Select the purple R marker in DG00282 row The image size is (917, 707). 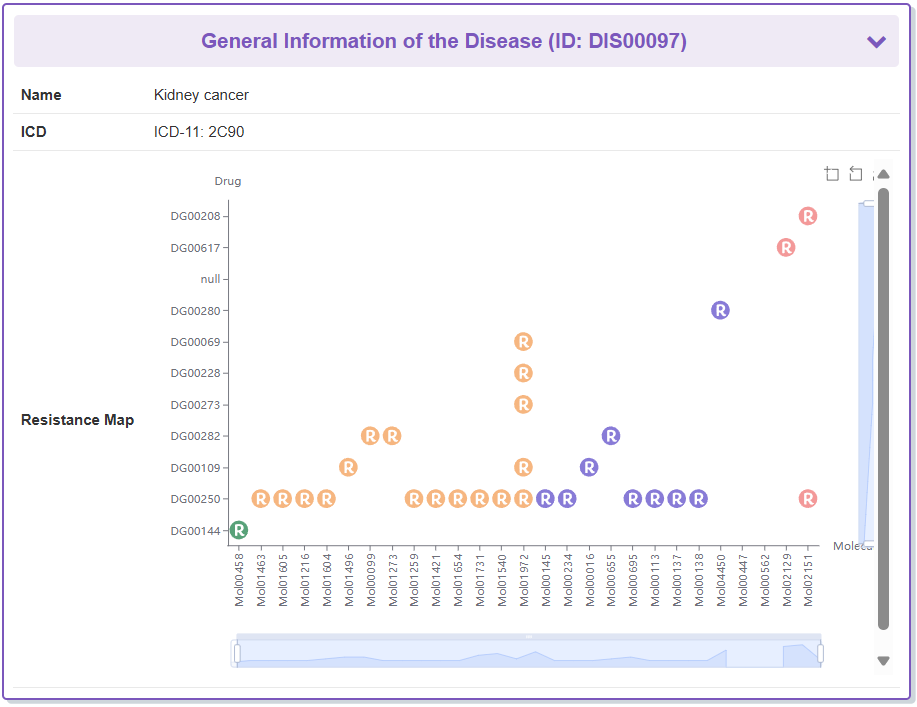tap(611, 436)
